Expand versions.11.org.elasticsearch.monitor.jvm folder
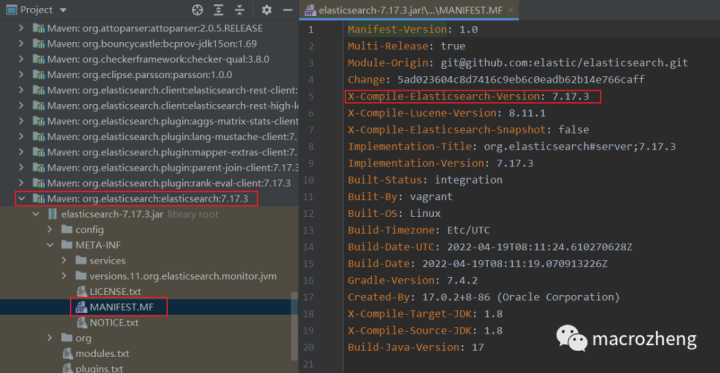The height and width of the screenshot is (373, 720). pos(64,277)
